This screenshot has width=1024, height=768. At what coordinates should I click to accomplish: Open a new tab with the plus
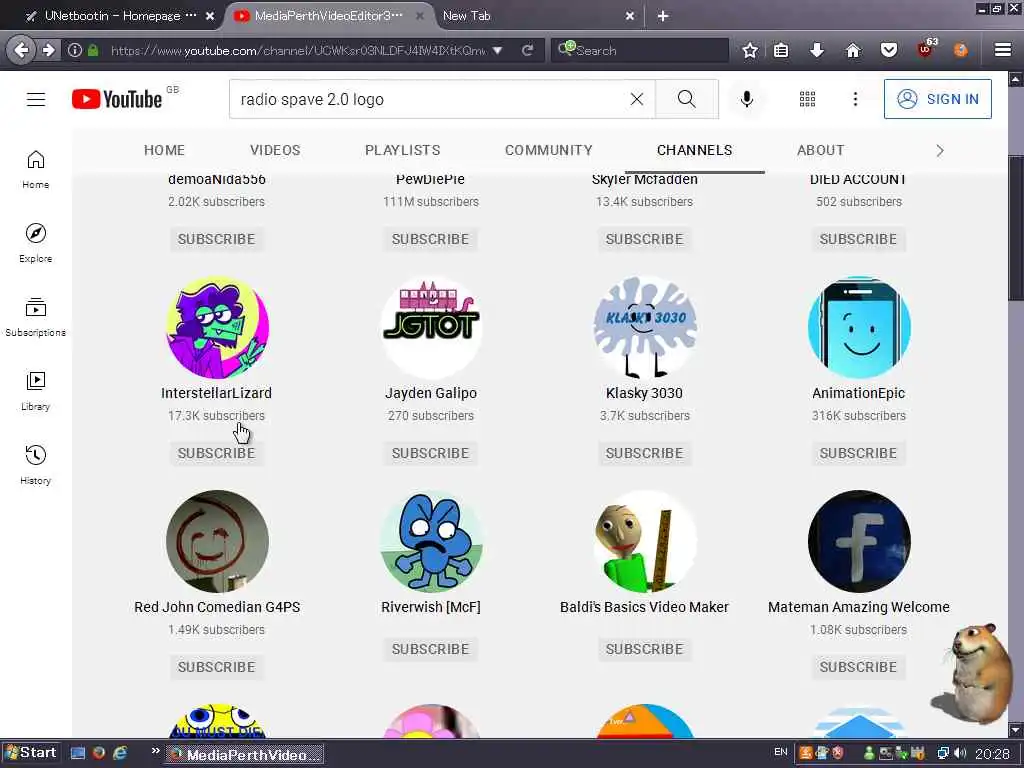(663, 16)
